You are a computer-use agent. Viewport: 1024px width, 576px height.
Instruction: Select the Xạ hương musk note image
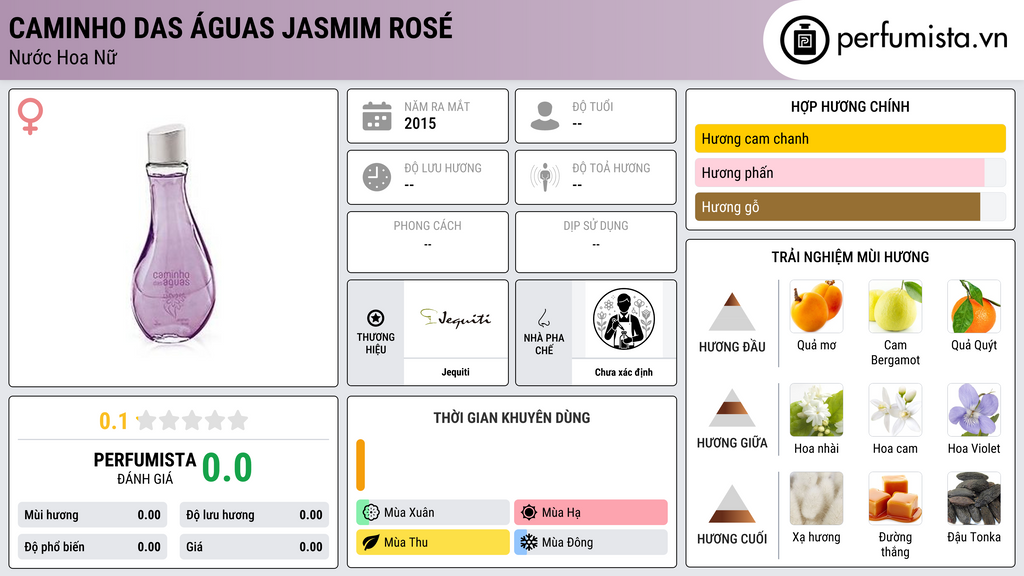click(x=816, y=498)
